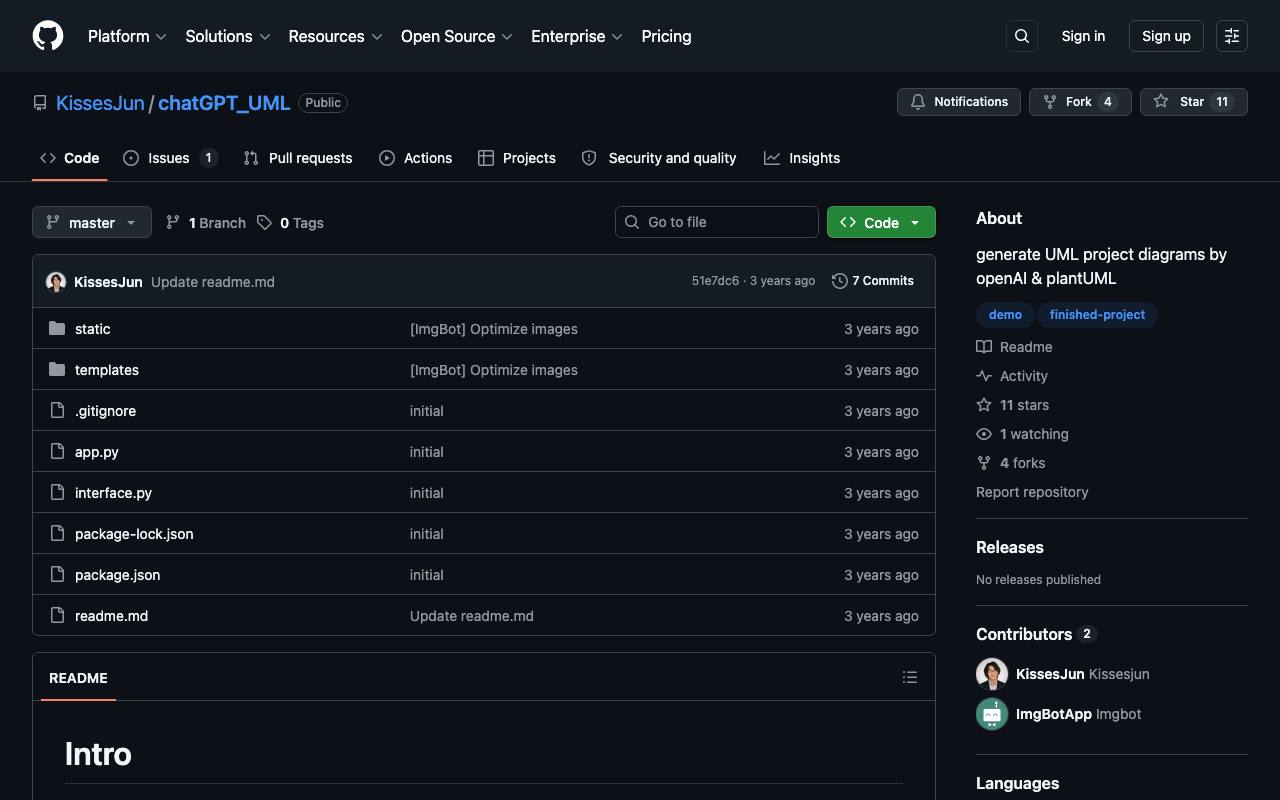Image resolution: width=1280 pixels, height=800 pixels.
Task: Click the readme.md file icon
Action: click(x=57, y=615)
